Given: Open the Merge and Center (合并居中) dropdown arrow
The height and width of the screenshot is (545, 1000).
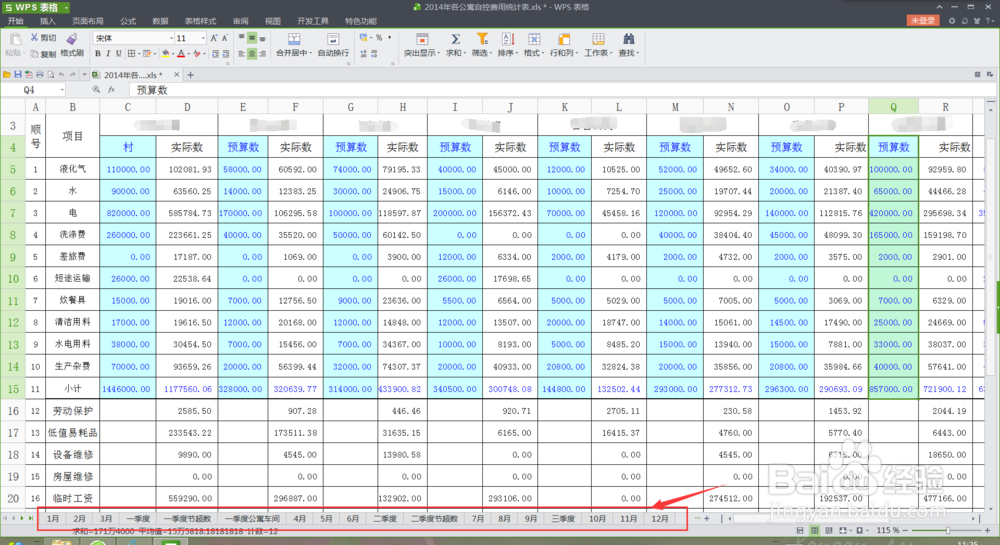Looking at the screenshot, I should (311, 53).
